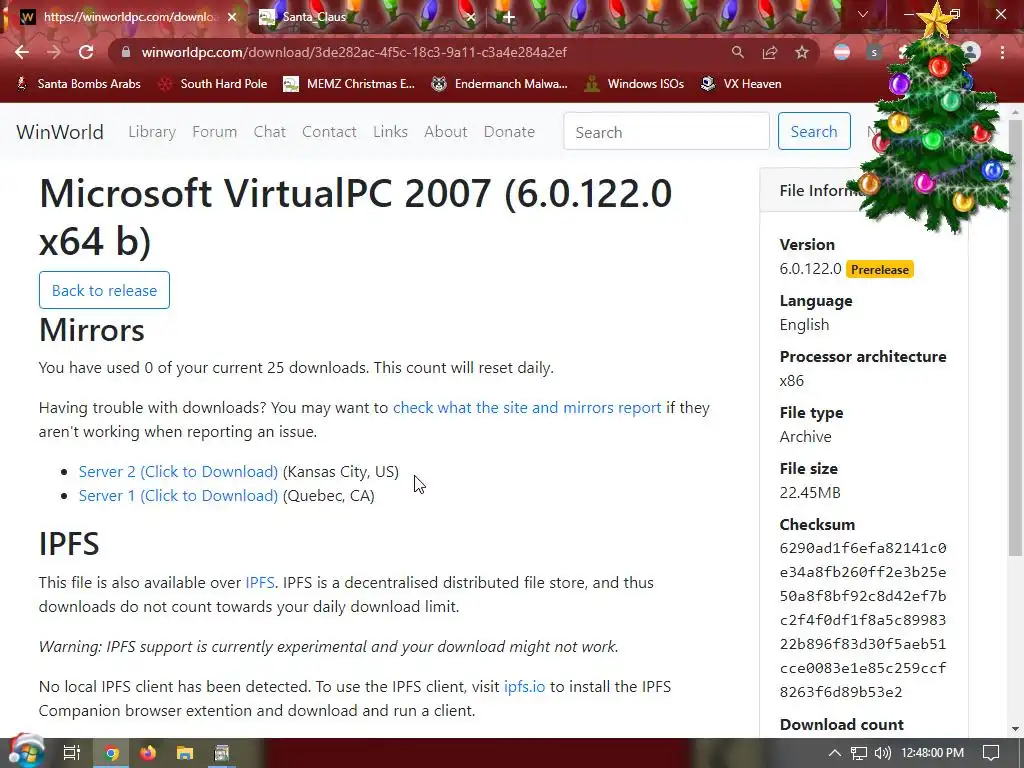The image size is (1024, 768).
Task: Open the network tray icon
Action: coord(859,753)
